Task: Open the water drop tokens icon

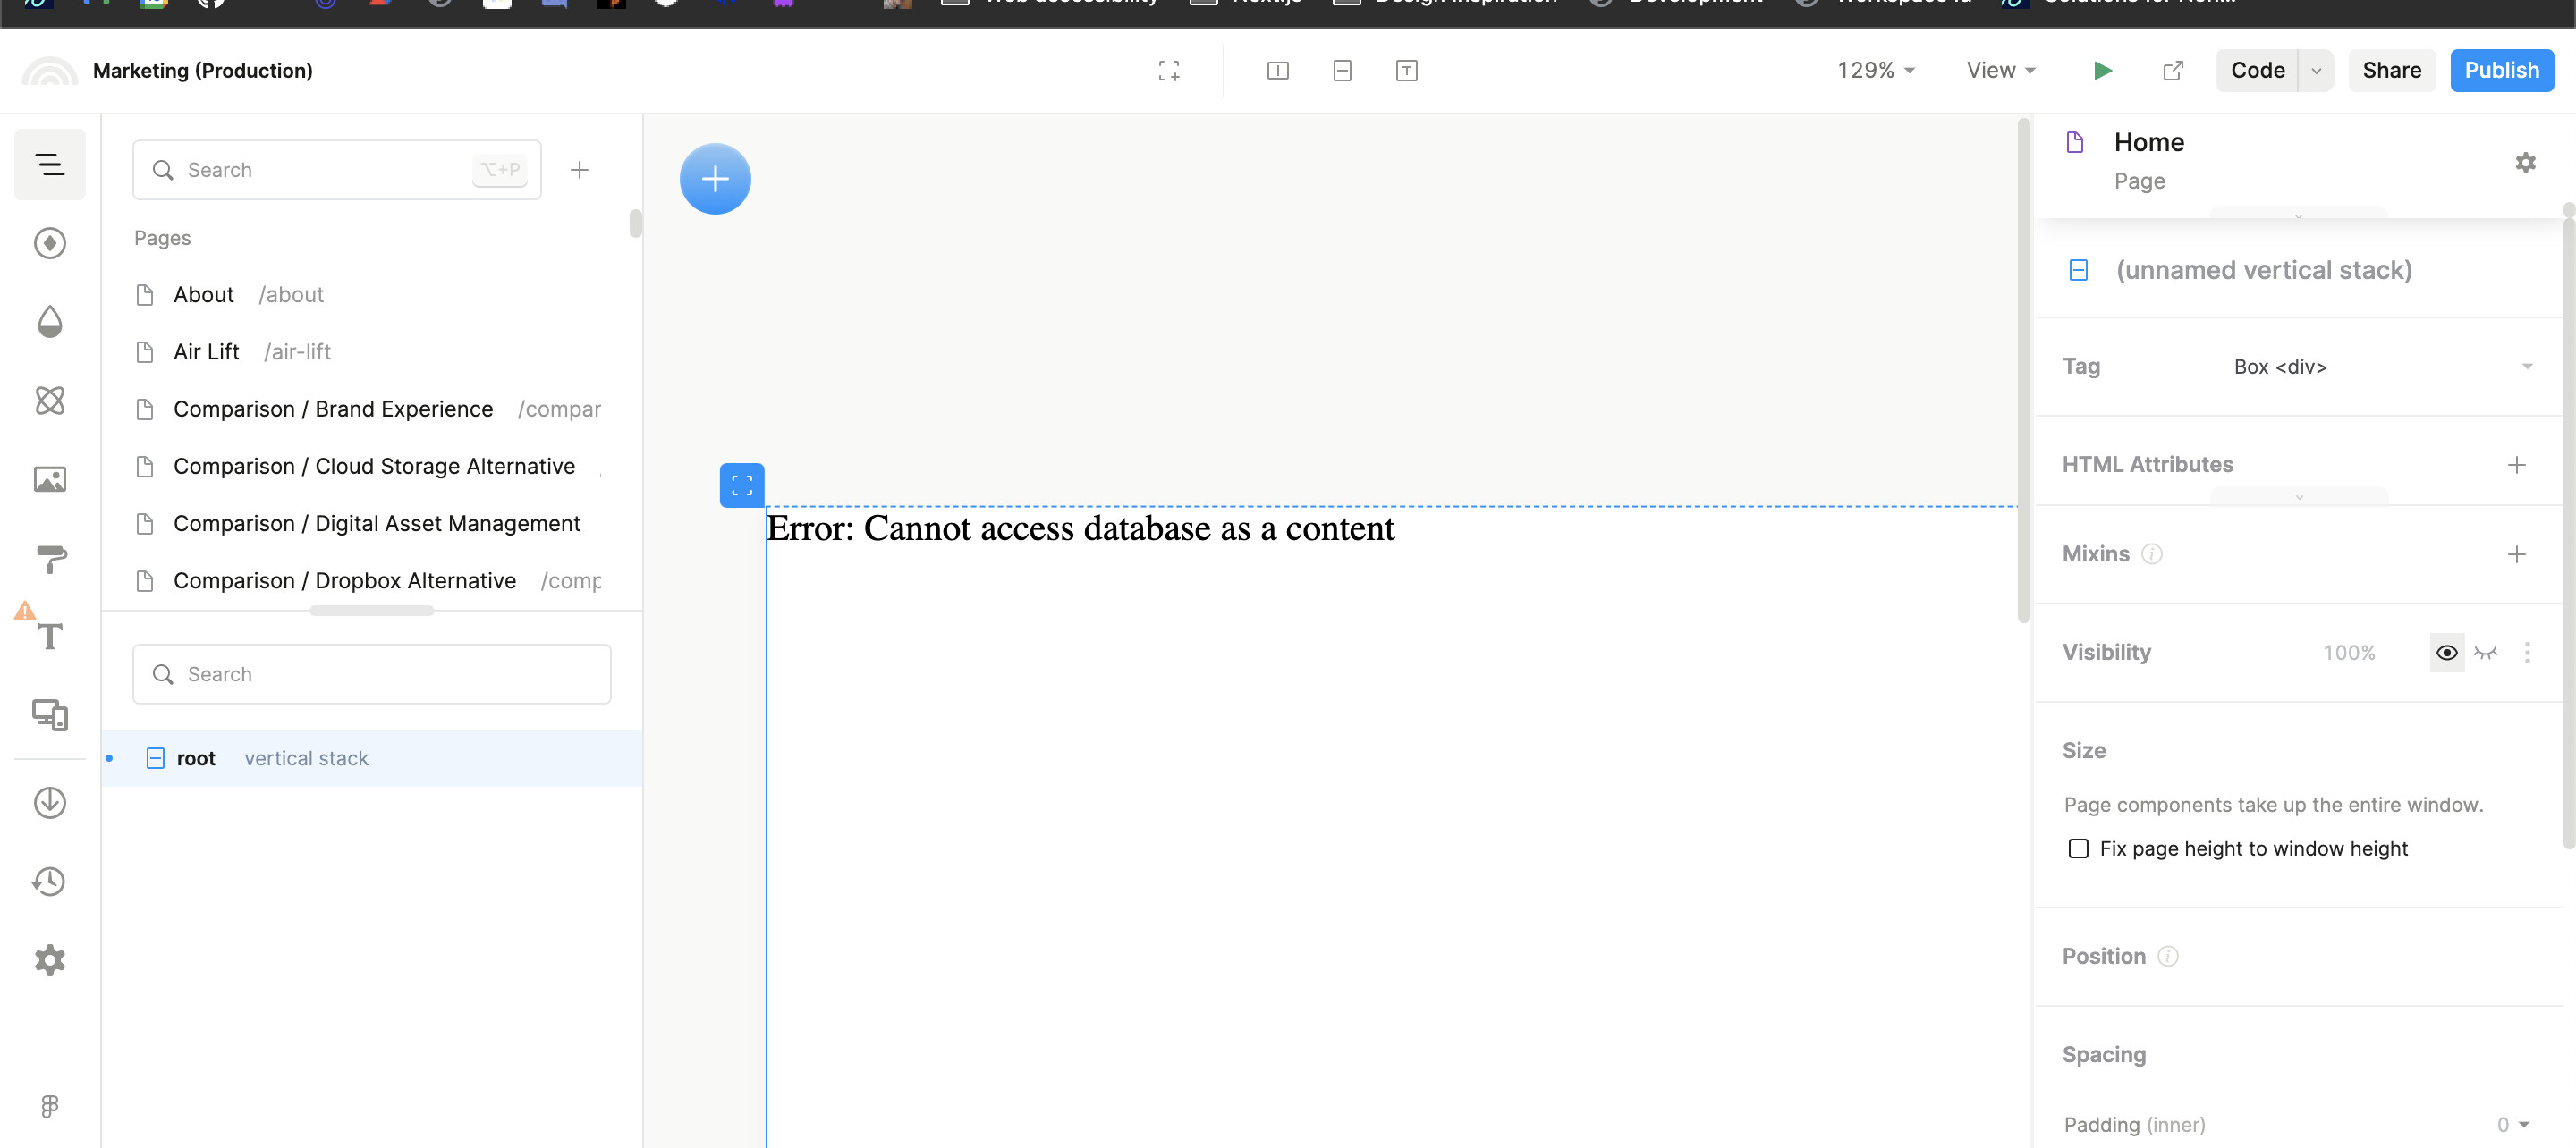Action: 49,322
